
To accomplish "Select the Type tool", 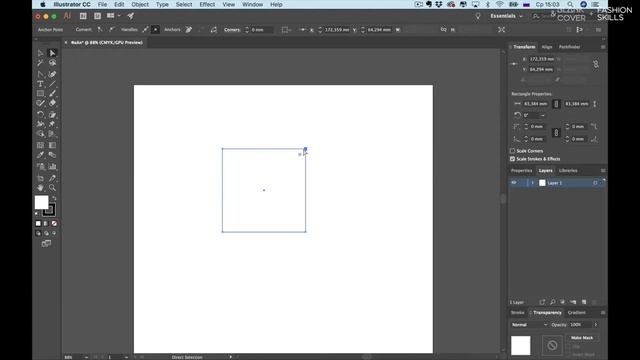I will point(40,84).
